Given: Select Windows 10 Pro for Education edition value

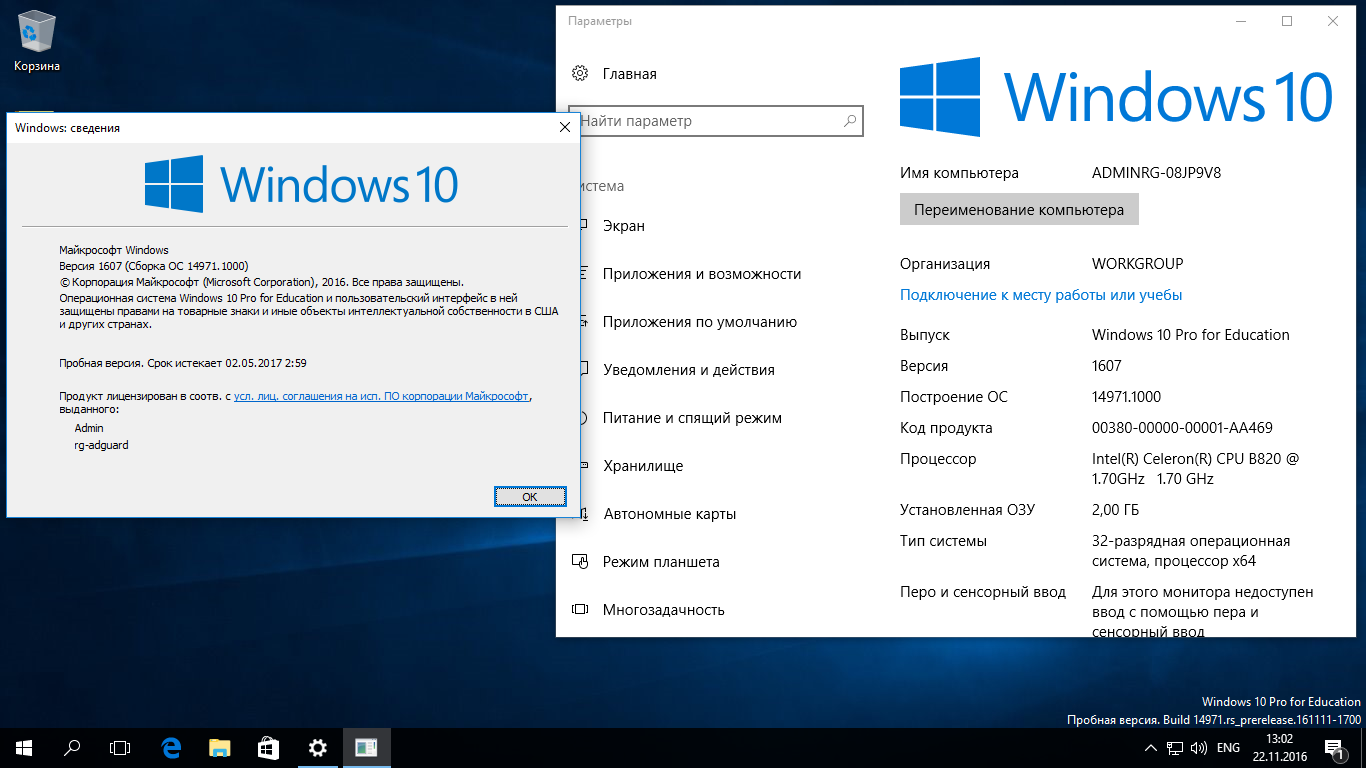Looking at the screenshot, I should coord(1191,335).
